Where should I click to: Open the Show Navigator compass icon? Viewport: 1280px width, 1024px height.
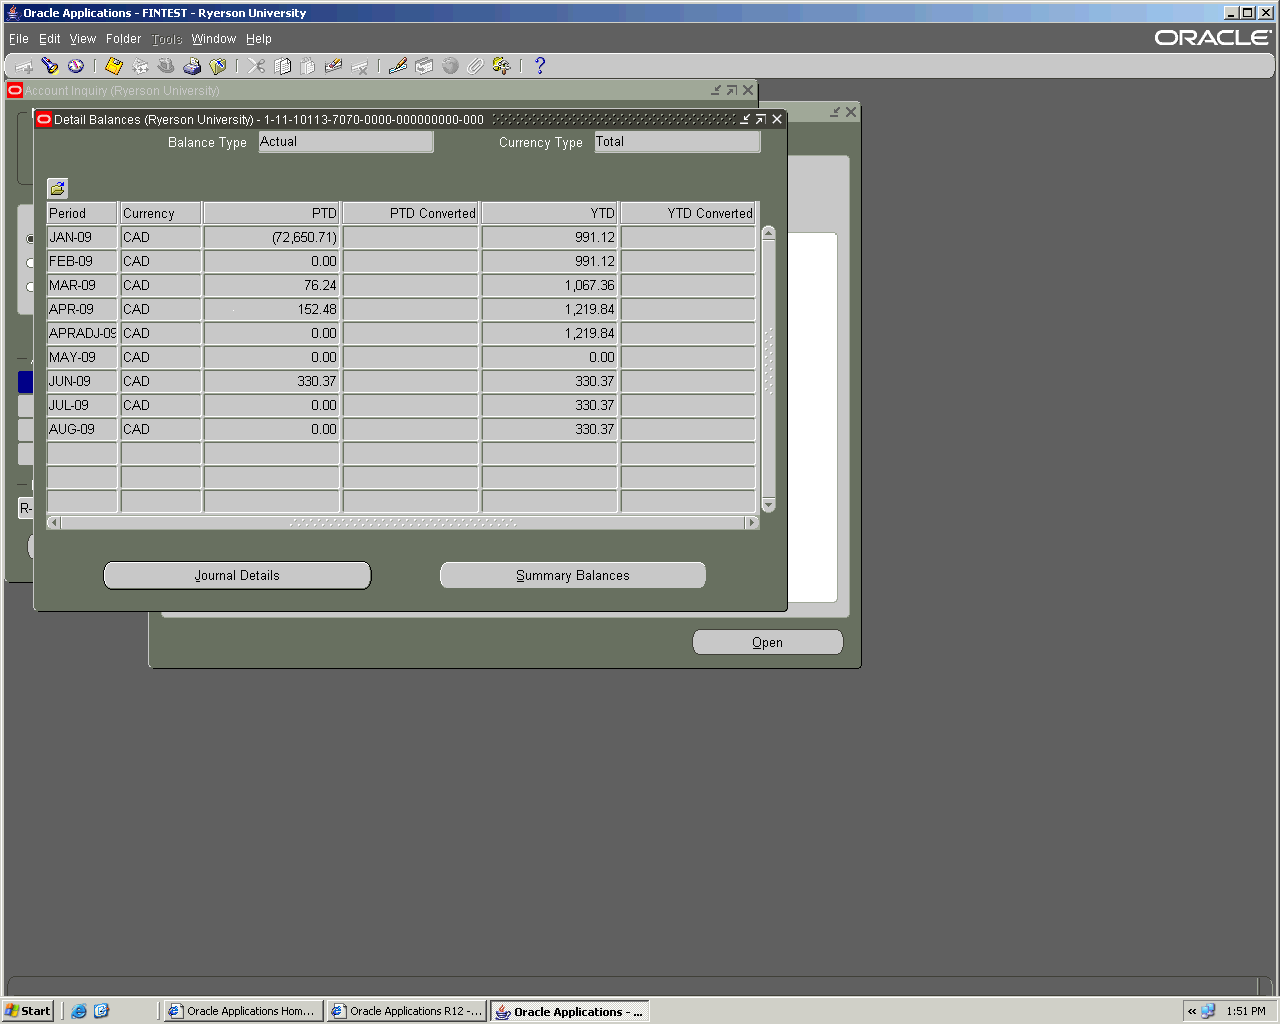point(76,66)
